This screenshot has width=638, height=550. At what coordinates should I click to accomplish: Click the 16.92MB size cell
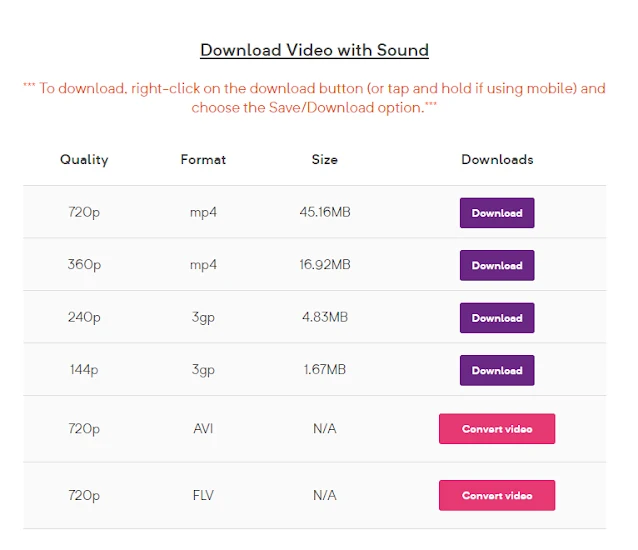coord(325,264)
